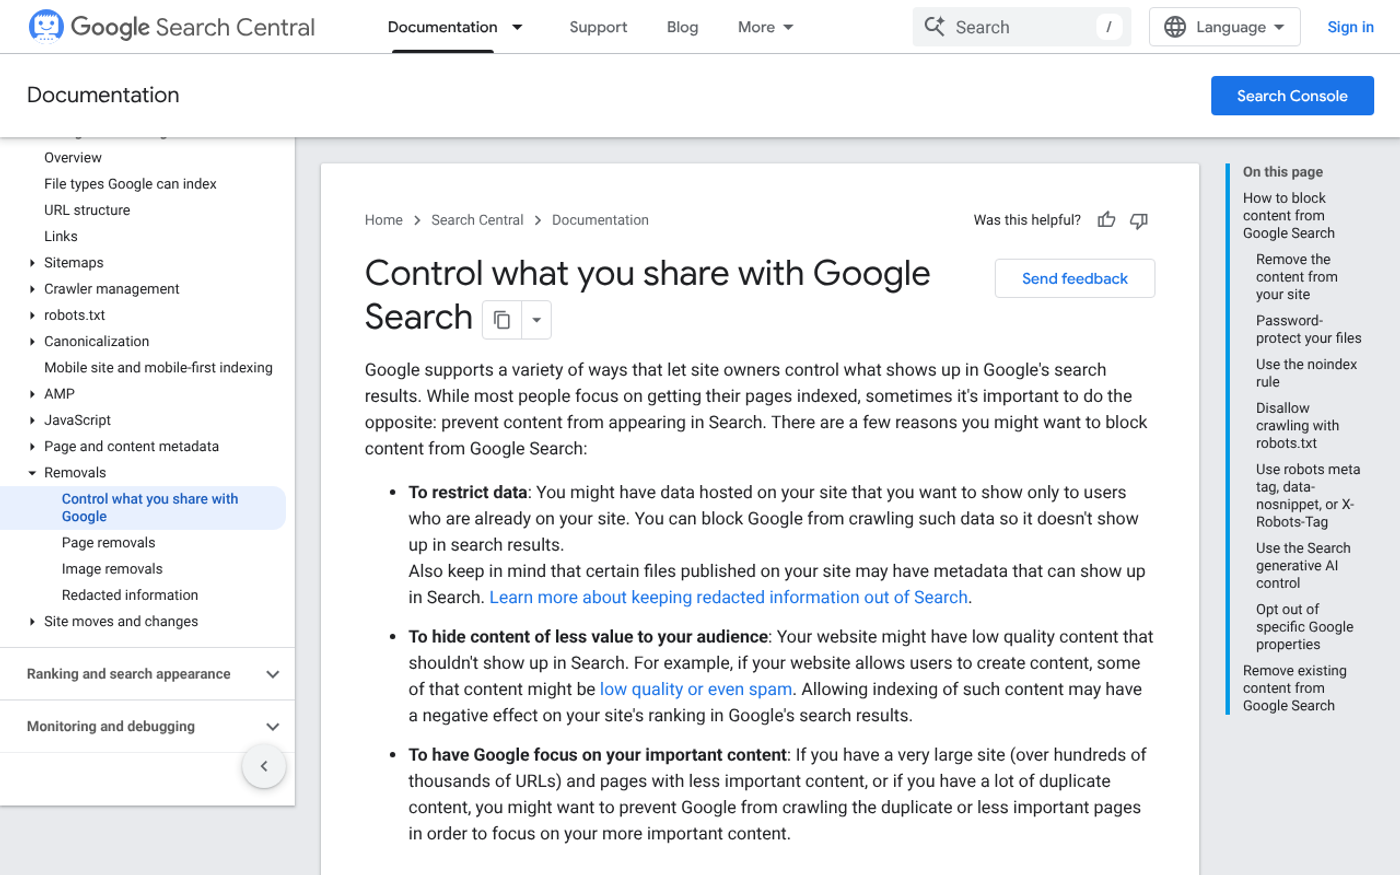Open the Documentation tab
Image resolution: width=1400 pixels, height=875 pixels.
point(442,27)
